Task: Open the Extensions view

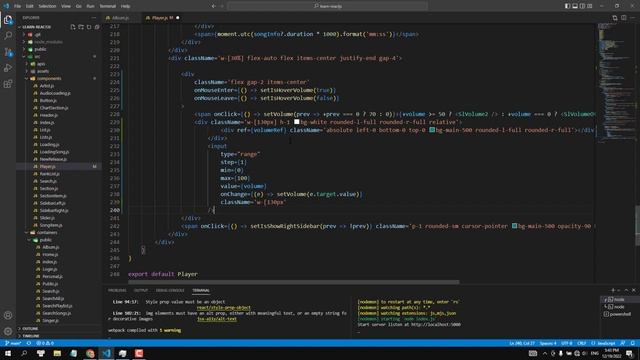Action: [x=8, y=84]
